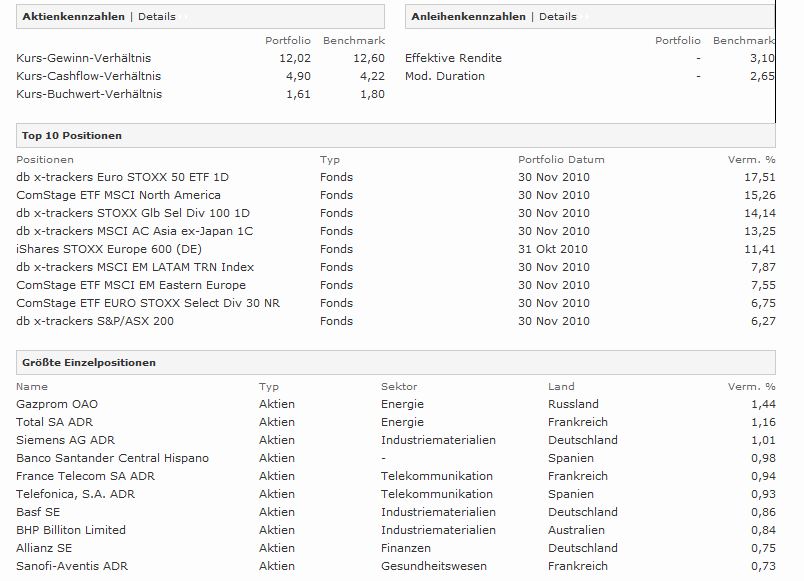Click the 12,02 portfolio value
The width and height of the screenshot is (804, 581).
295,58
